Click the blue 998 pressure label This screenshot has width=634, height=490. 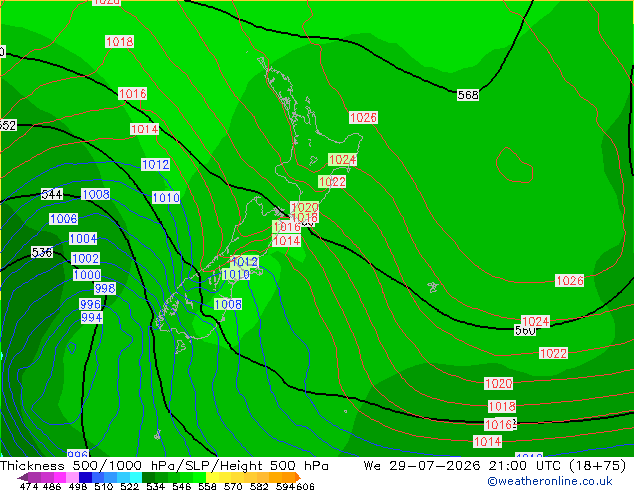105,289
